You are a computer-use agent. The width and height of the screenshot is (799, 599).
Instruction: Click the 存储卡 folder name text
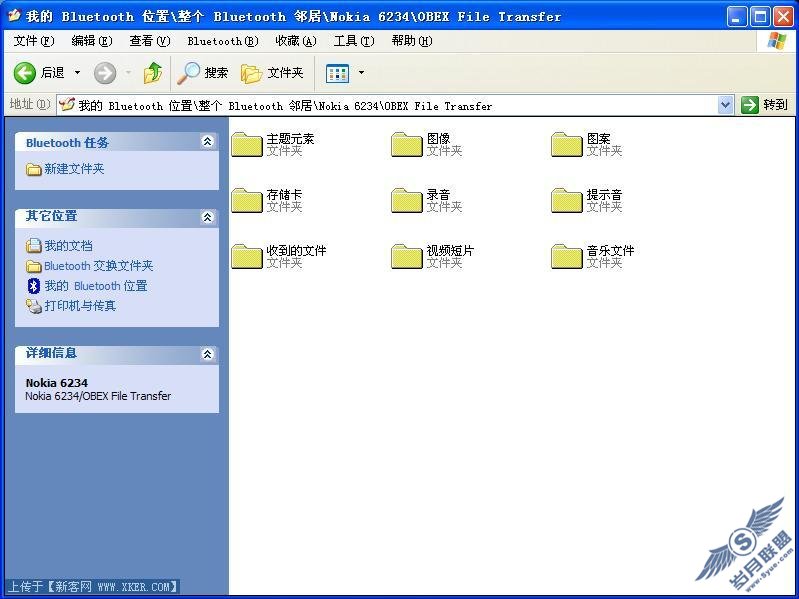click(284, 195)
